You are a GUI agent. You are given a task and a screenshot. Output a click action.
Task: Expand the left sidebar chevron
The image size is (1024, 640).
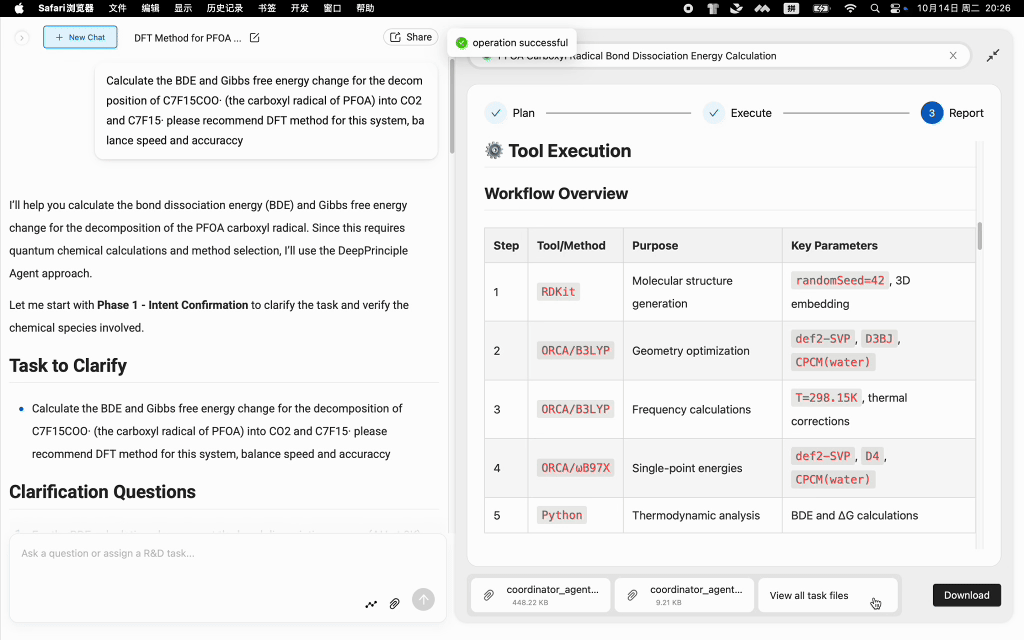(x=22, y=38)
